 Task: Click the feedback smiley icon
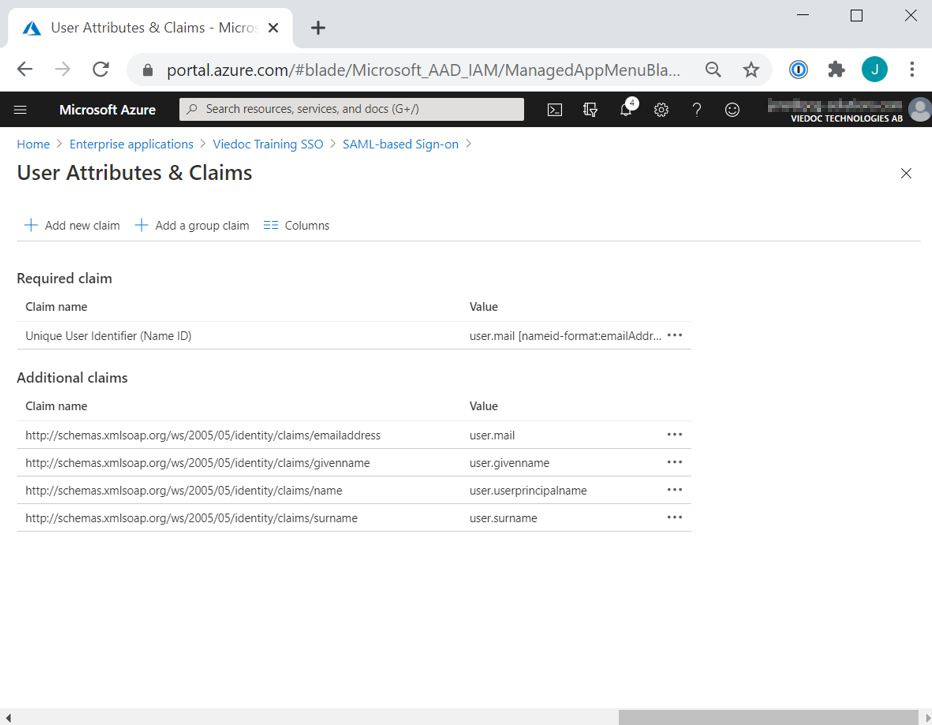click(732, 110)
